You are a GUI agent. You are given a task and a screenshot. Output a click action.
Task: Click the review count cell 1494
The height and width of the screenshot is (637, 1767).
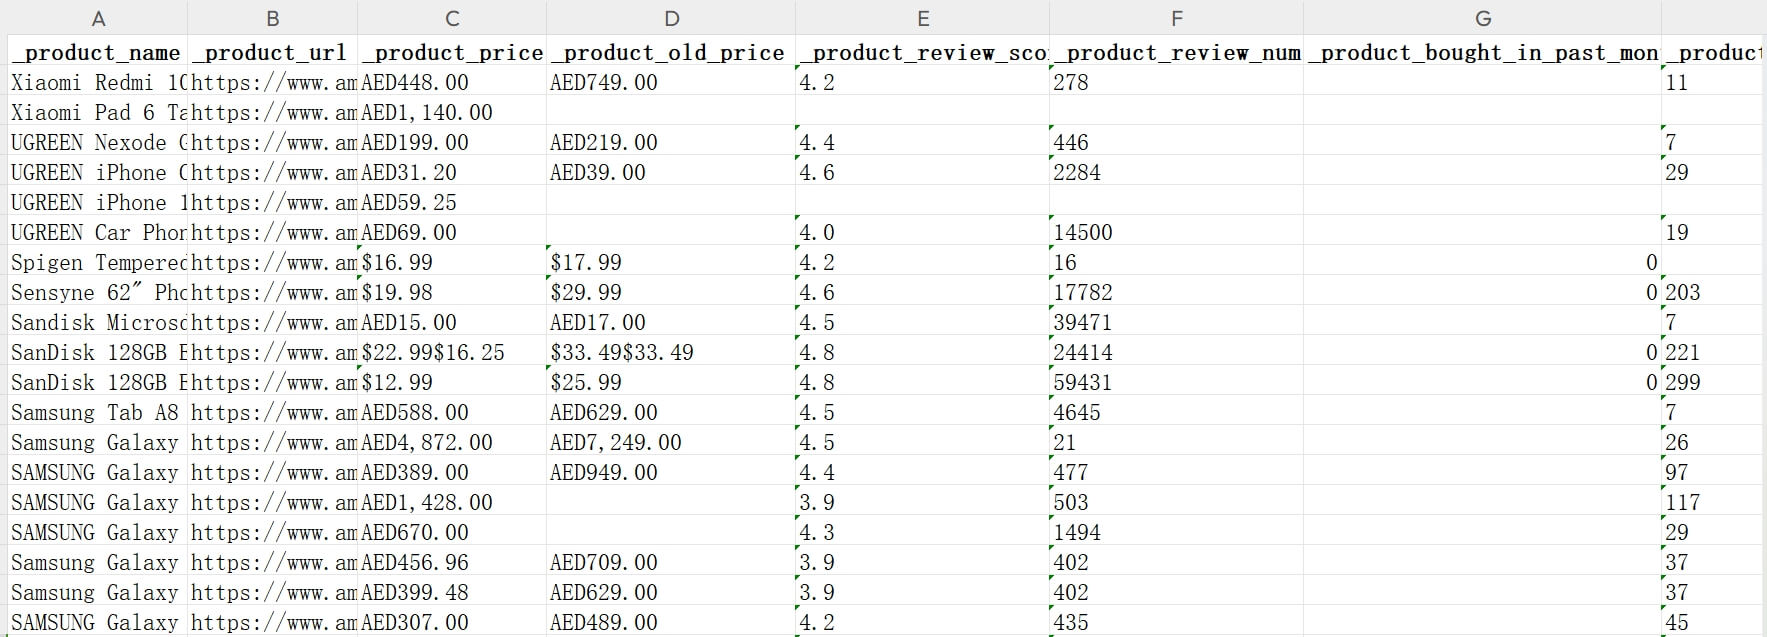[x=1177, y=532]
